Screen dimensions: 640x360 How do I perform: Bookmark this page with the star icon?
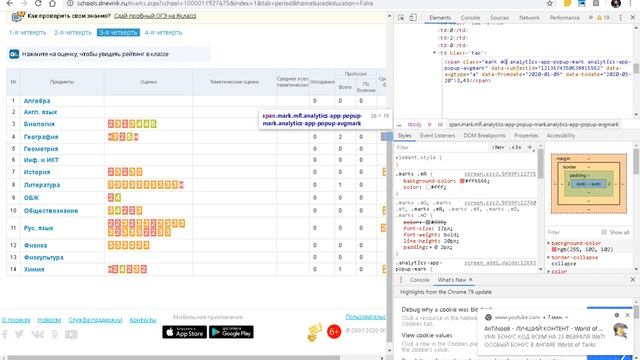pos(550,3)
